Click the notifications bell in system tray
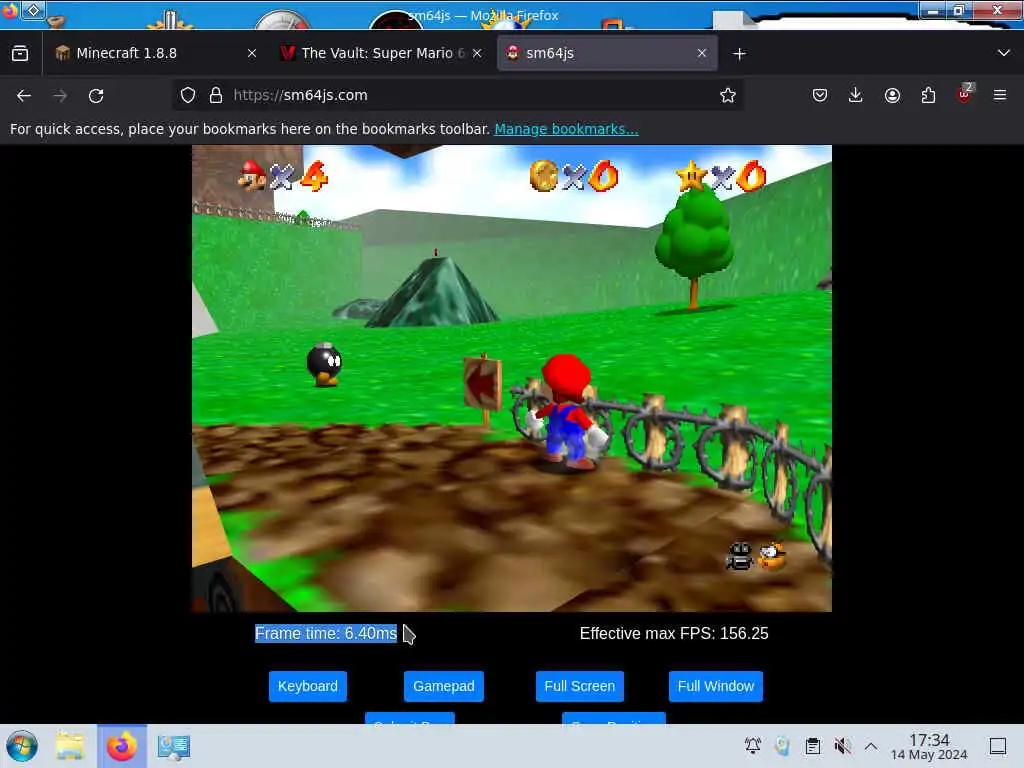The height and width of the screenshot is (768, 1024). click(x=752, y=746)
